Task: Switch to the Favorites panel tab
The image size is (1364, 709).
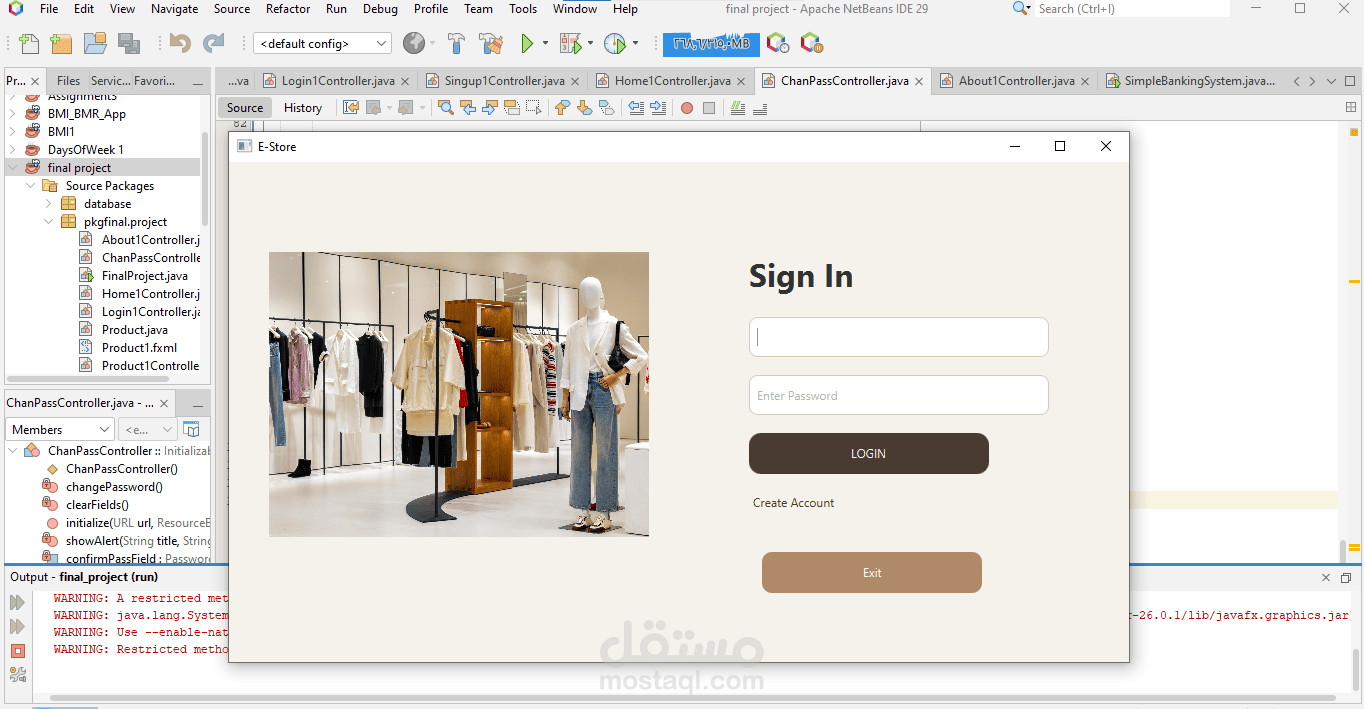Action: (x=154, y=81)
